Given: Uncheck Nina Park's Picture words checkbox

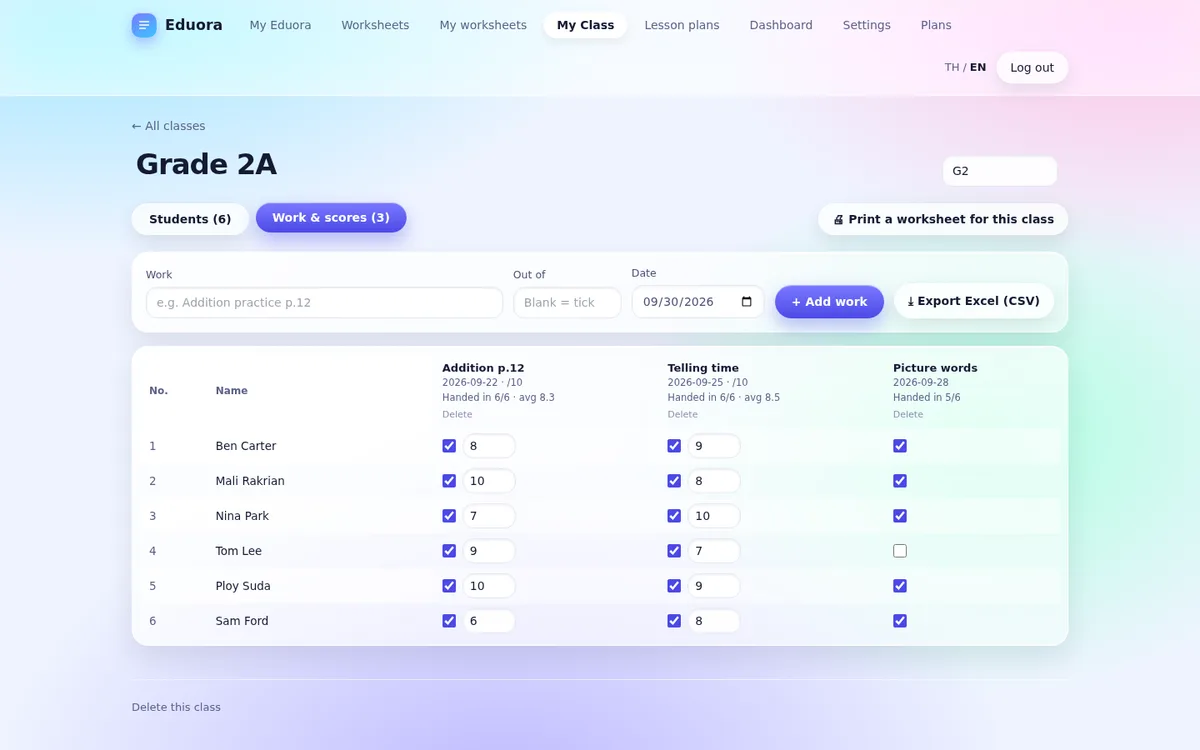Looking at the screenshot, I should pyautogui.click(x=900, y=516).
